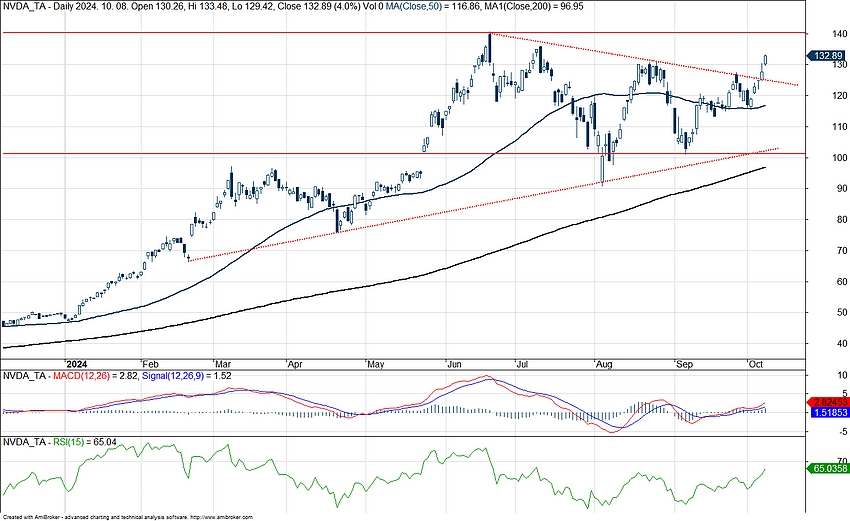Click the 10 label on MACD axis
This screenshot has height=521, width=850.
[842, 375]
